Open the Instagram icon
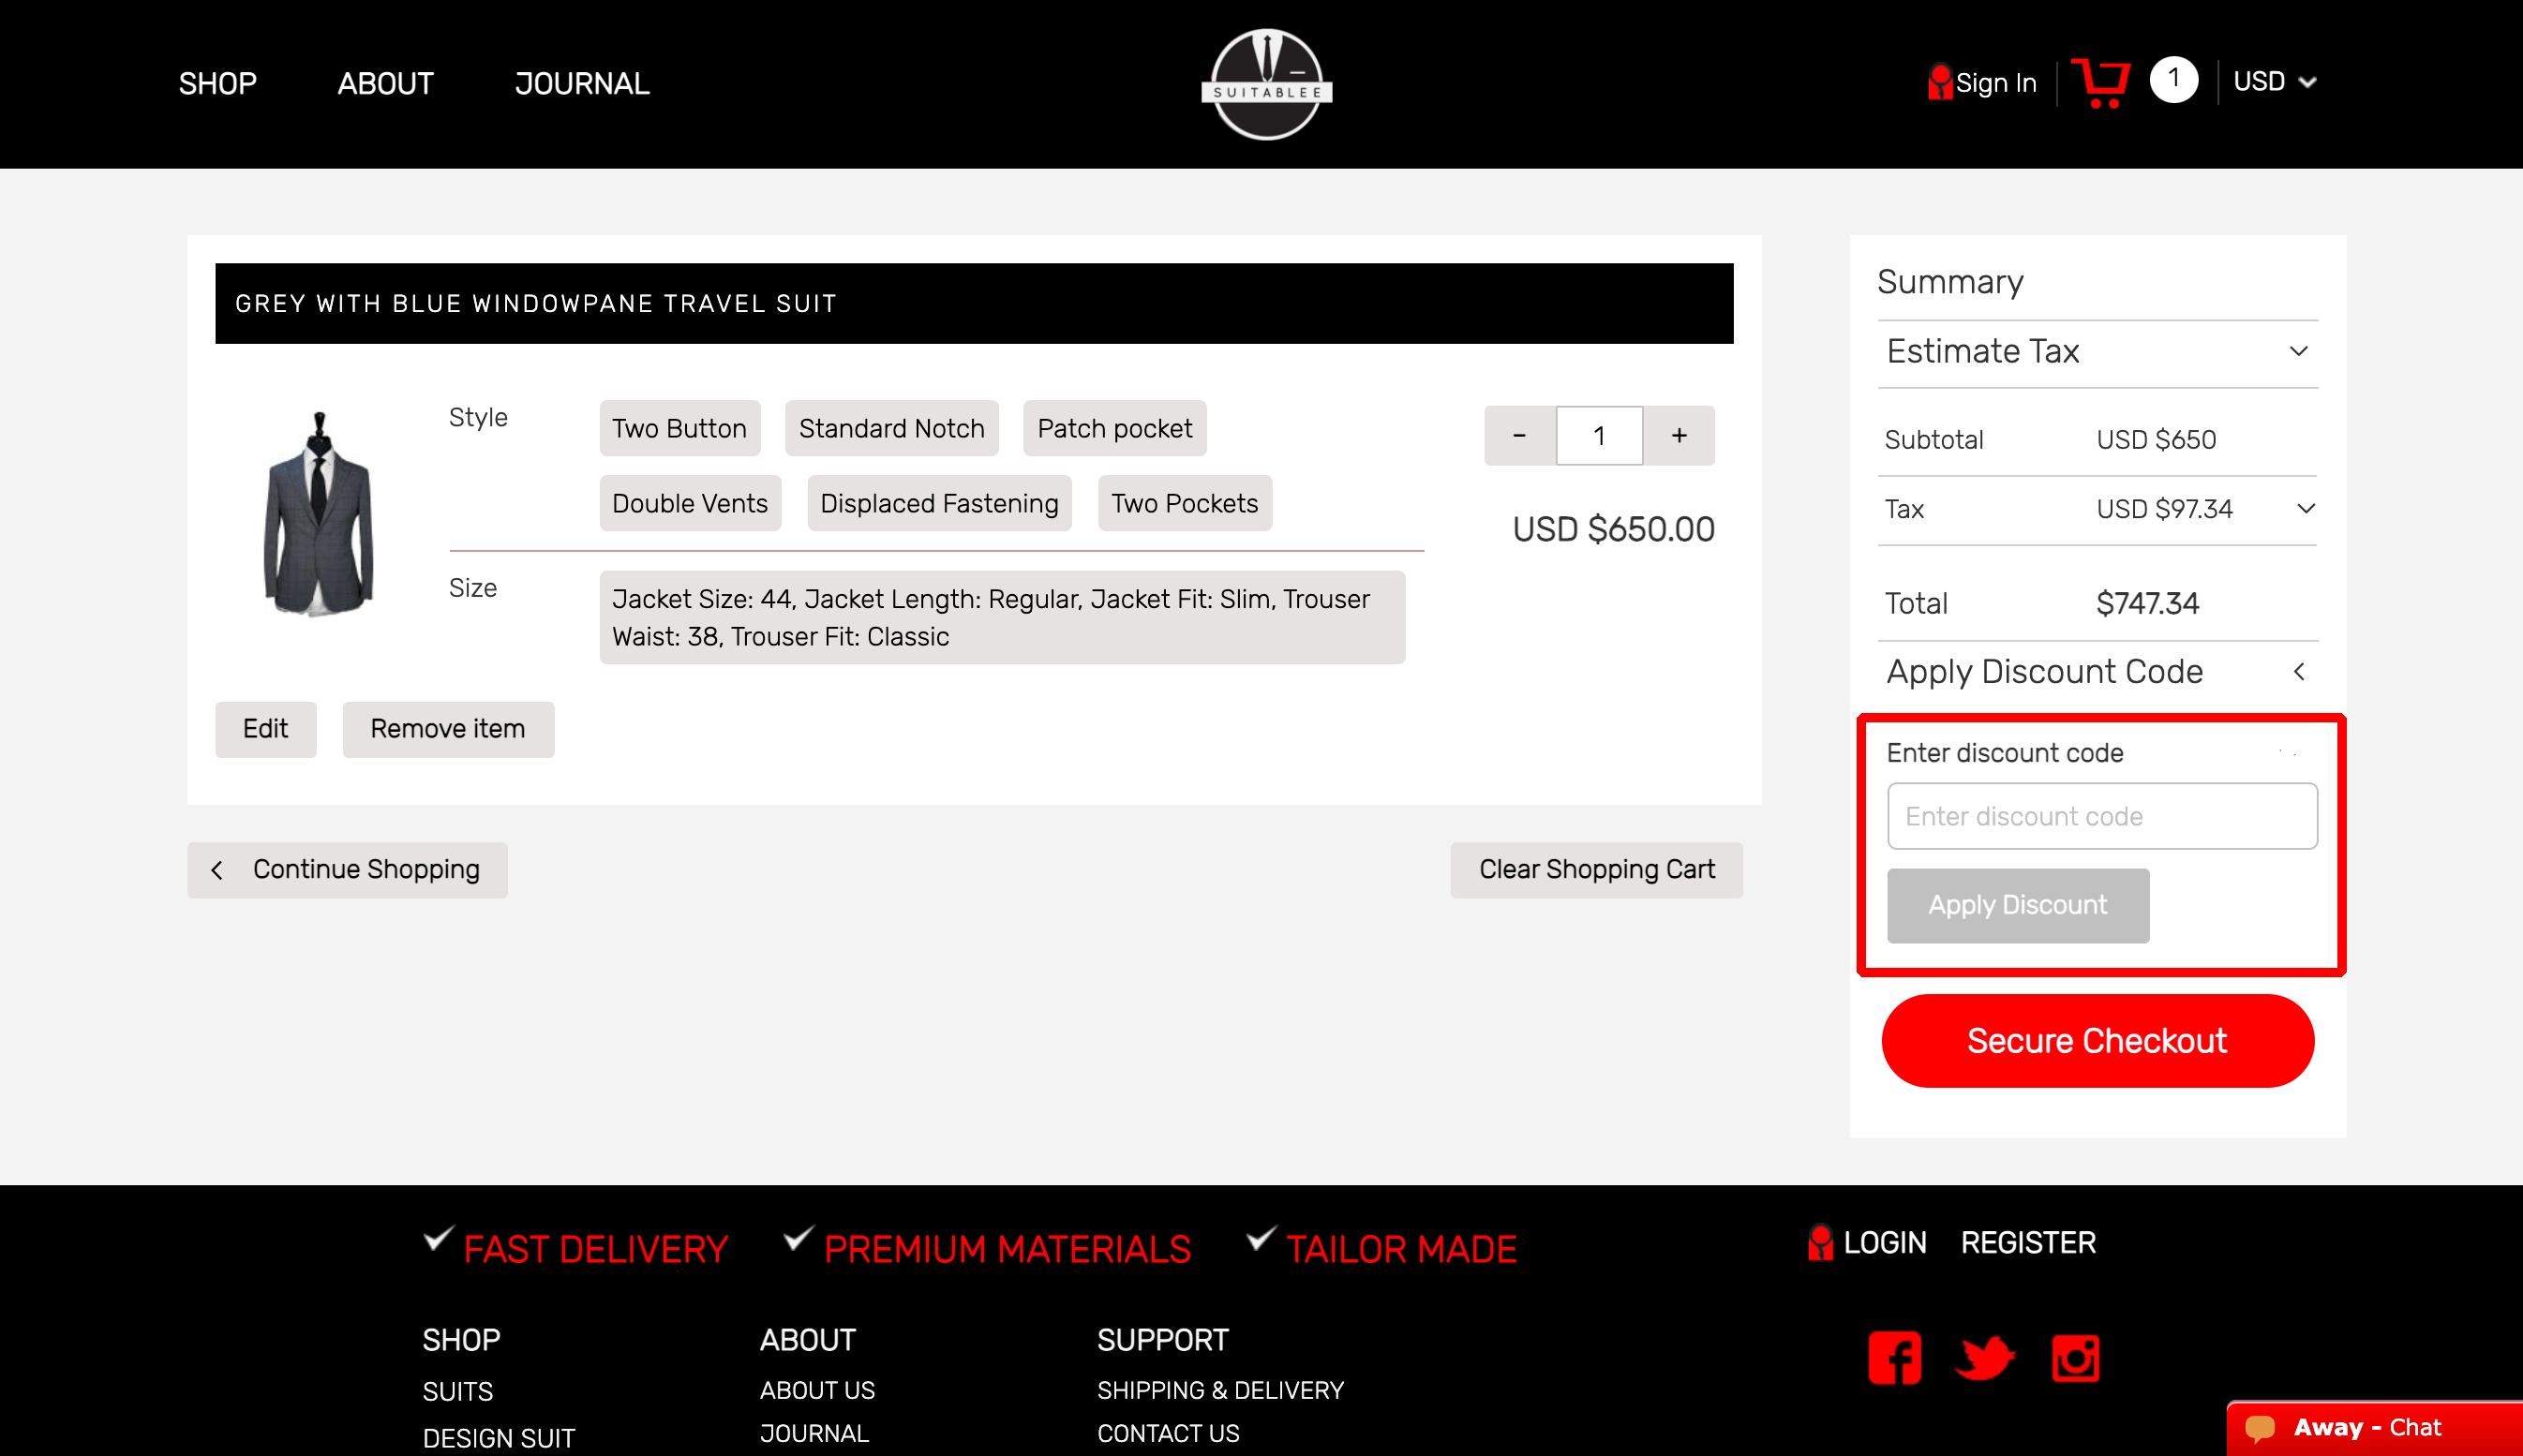Viewport: 2523px width, 1456px height. point(2075,1357)
